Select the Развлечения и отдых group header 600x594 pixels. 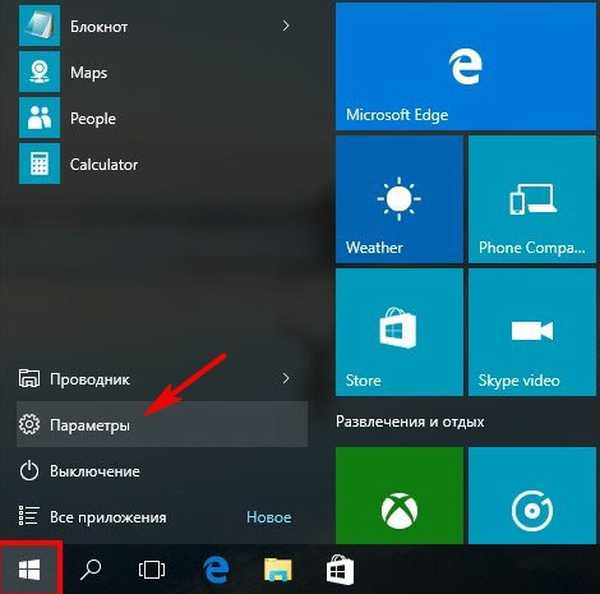[x=410, y=421]
